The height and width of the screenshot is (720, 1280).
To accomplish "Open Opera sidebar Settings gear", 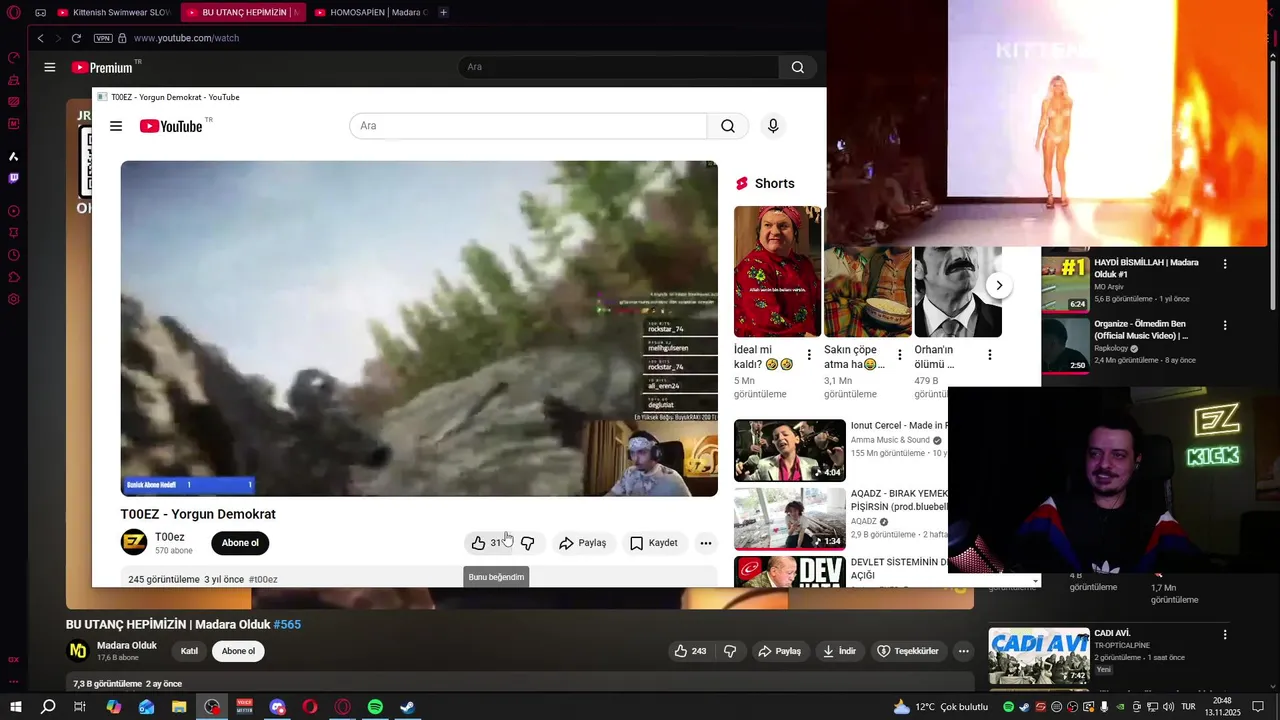I will 14,299.
